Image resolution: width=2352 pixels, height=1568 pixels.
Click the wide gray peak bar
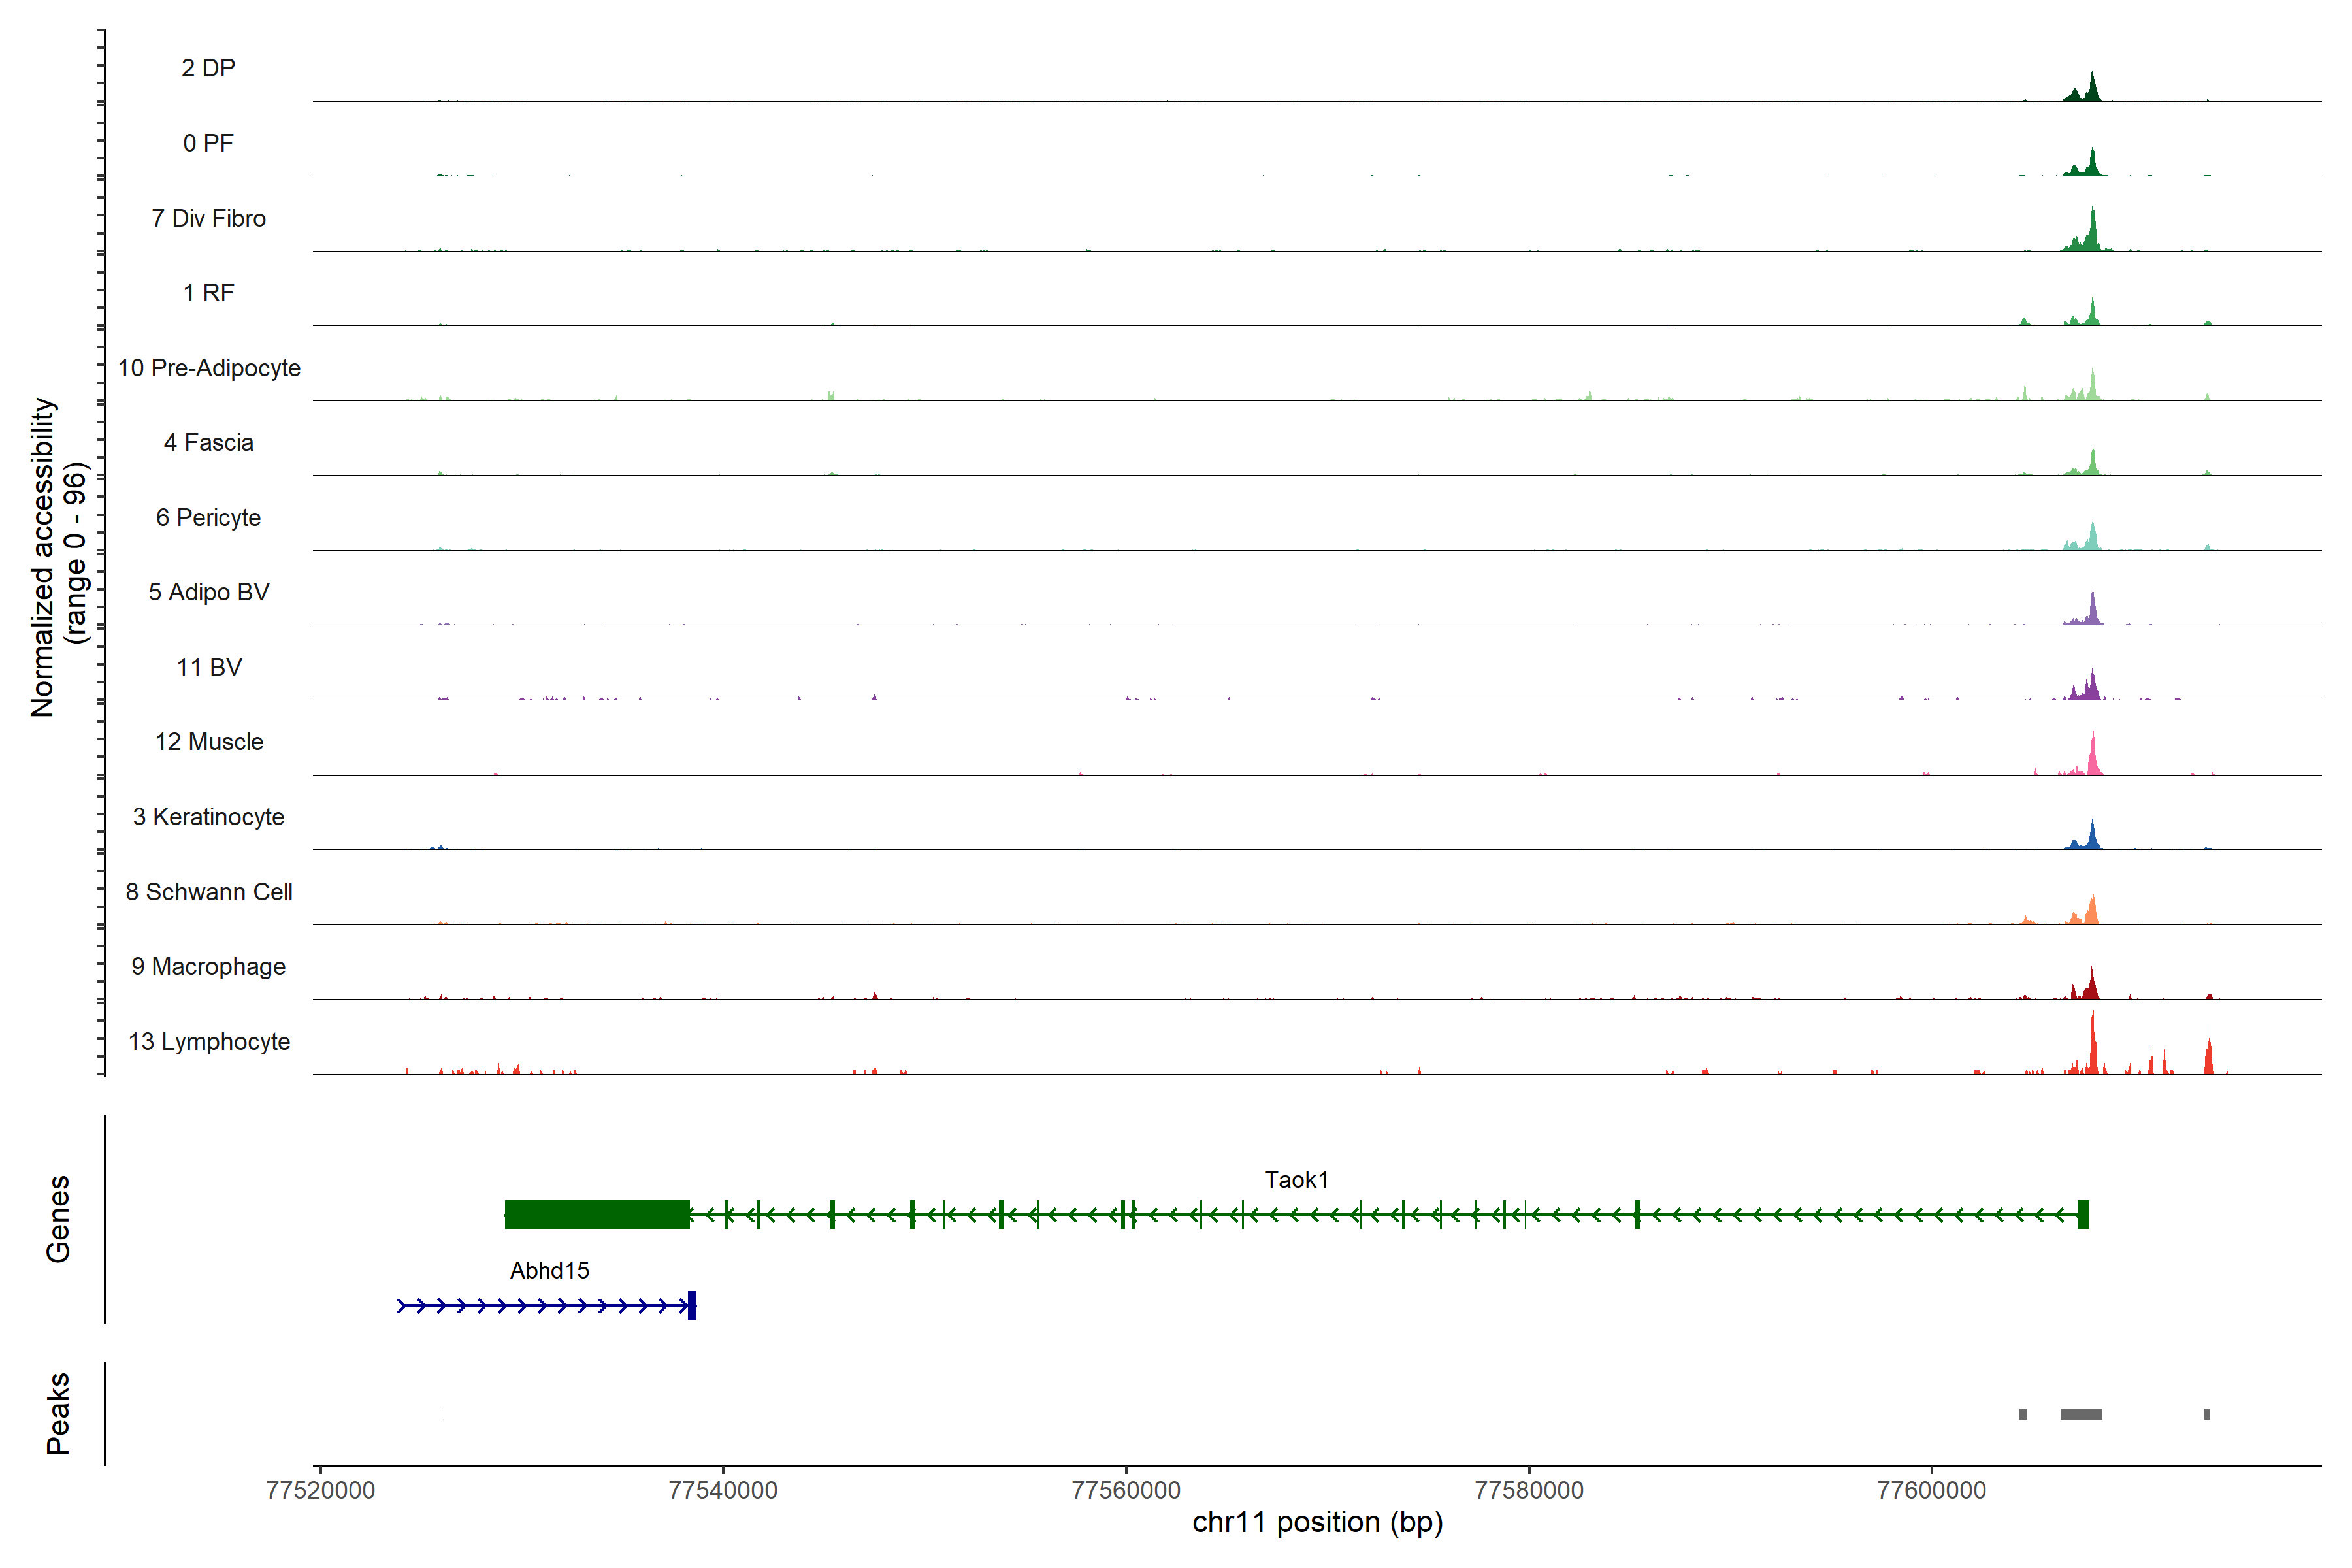pos(2081,1414)
